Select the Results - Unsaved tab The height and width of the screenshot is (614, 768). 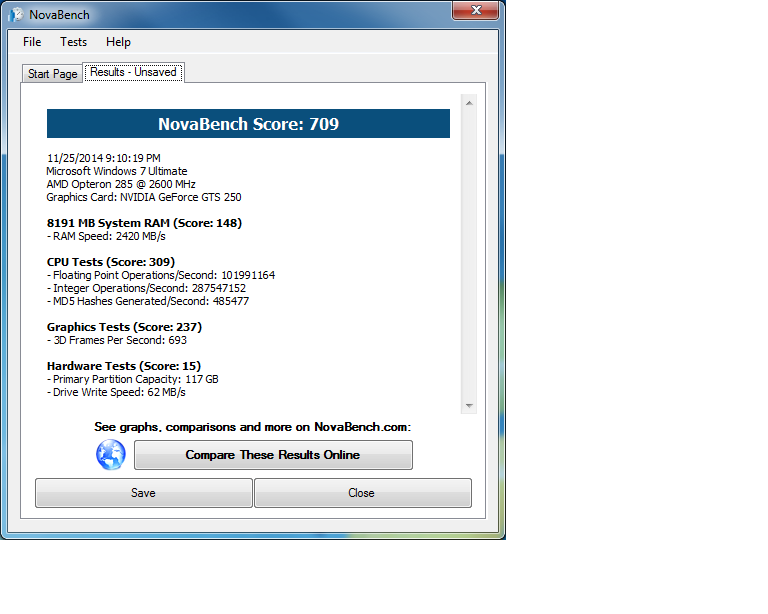pos(133,72)
